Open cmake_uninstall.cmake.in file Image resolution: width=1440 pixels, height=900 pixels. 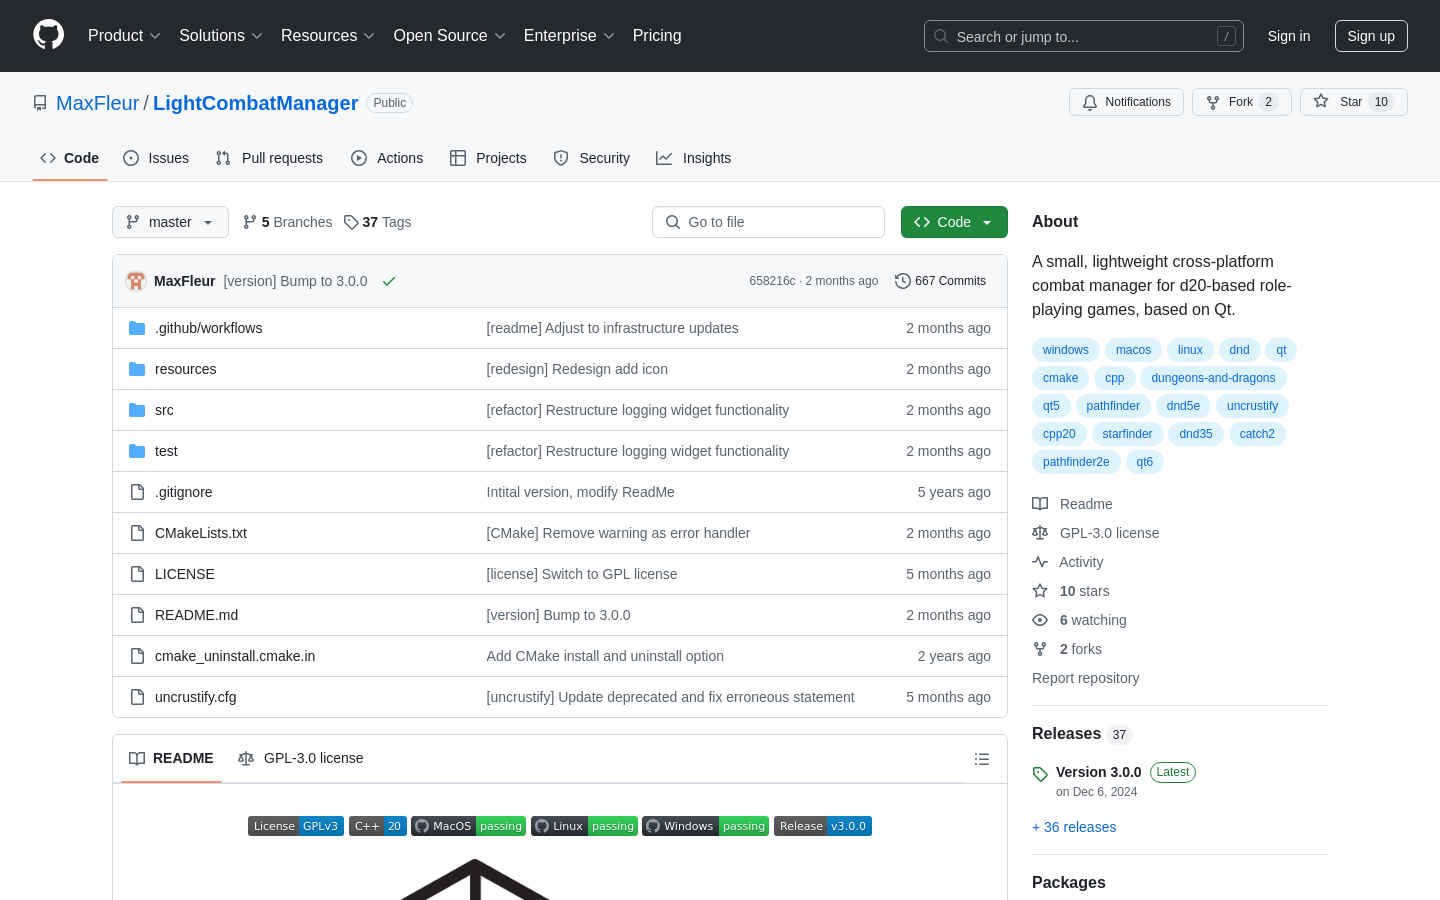(235, 656)
